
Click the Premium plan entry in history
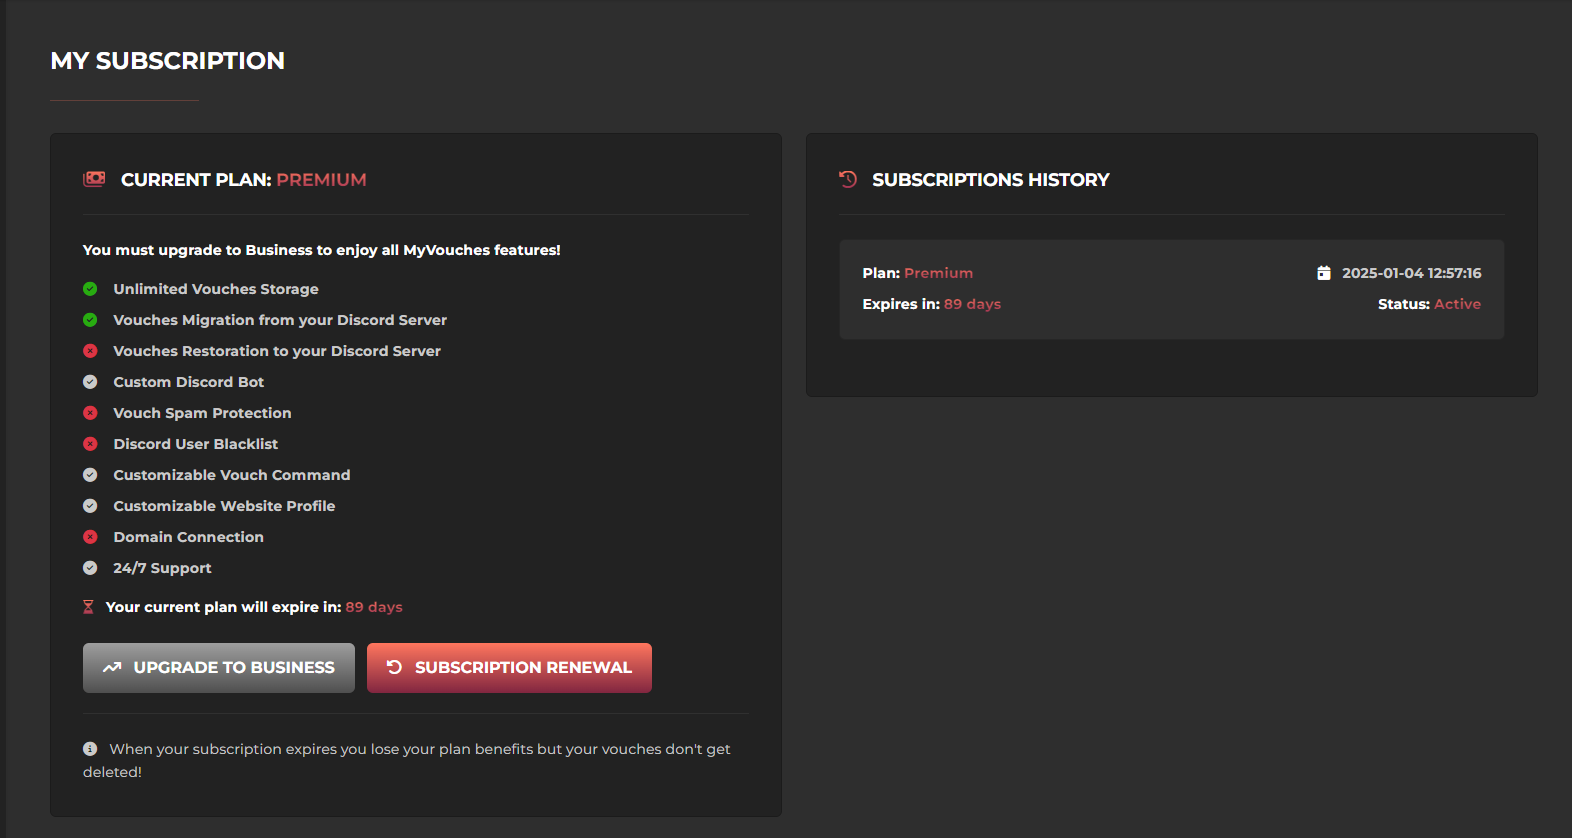tap(938, 273)
